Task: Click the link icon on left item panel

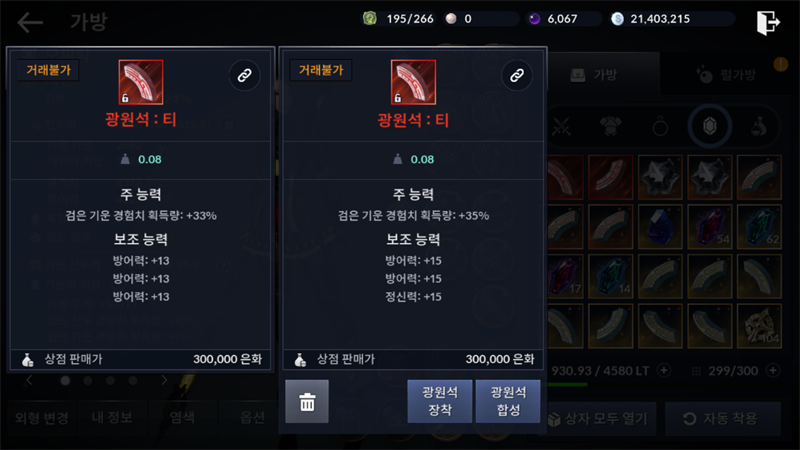Action: pos(244,76)
